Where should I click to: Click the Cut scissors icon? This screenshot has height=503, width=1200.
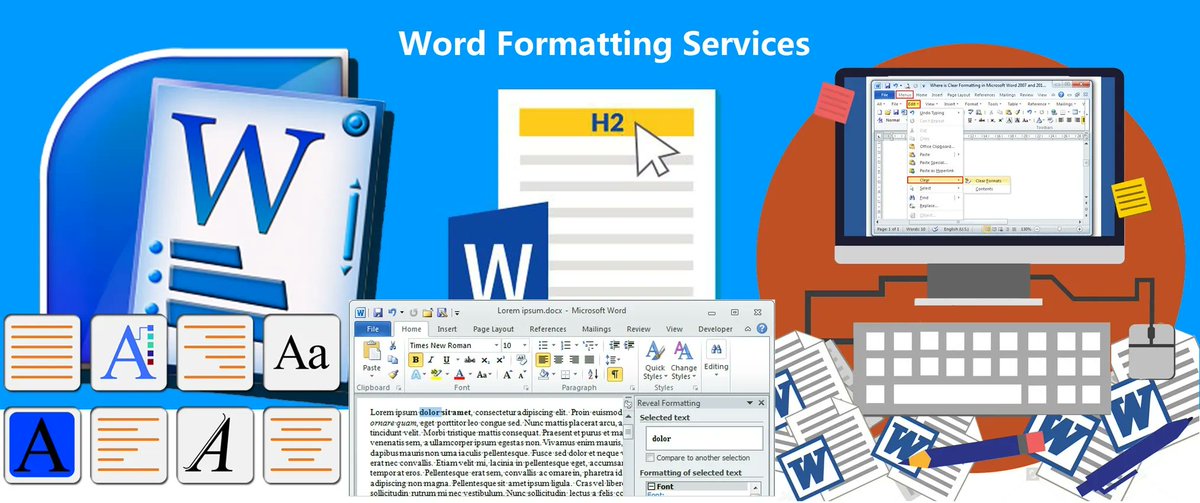393,346
